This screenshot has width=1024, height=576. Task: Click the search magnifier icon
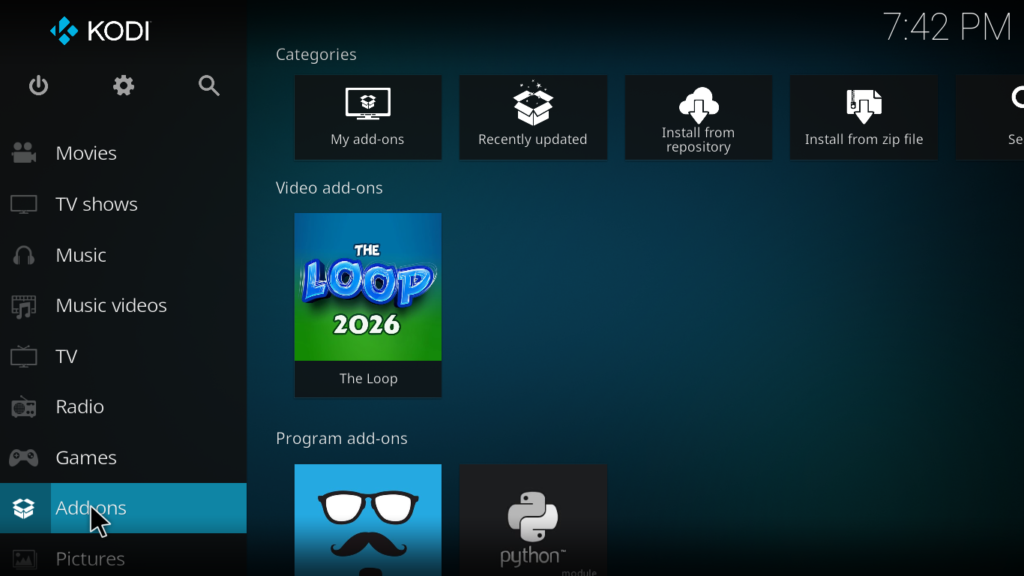pyautogui.click(x=209, y=86)
